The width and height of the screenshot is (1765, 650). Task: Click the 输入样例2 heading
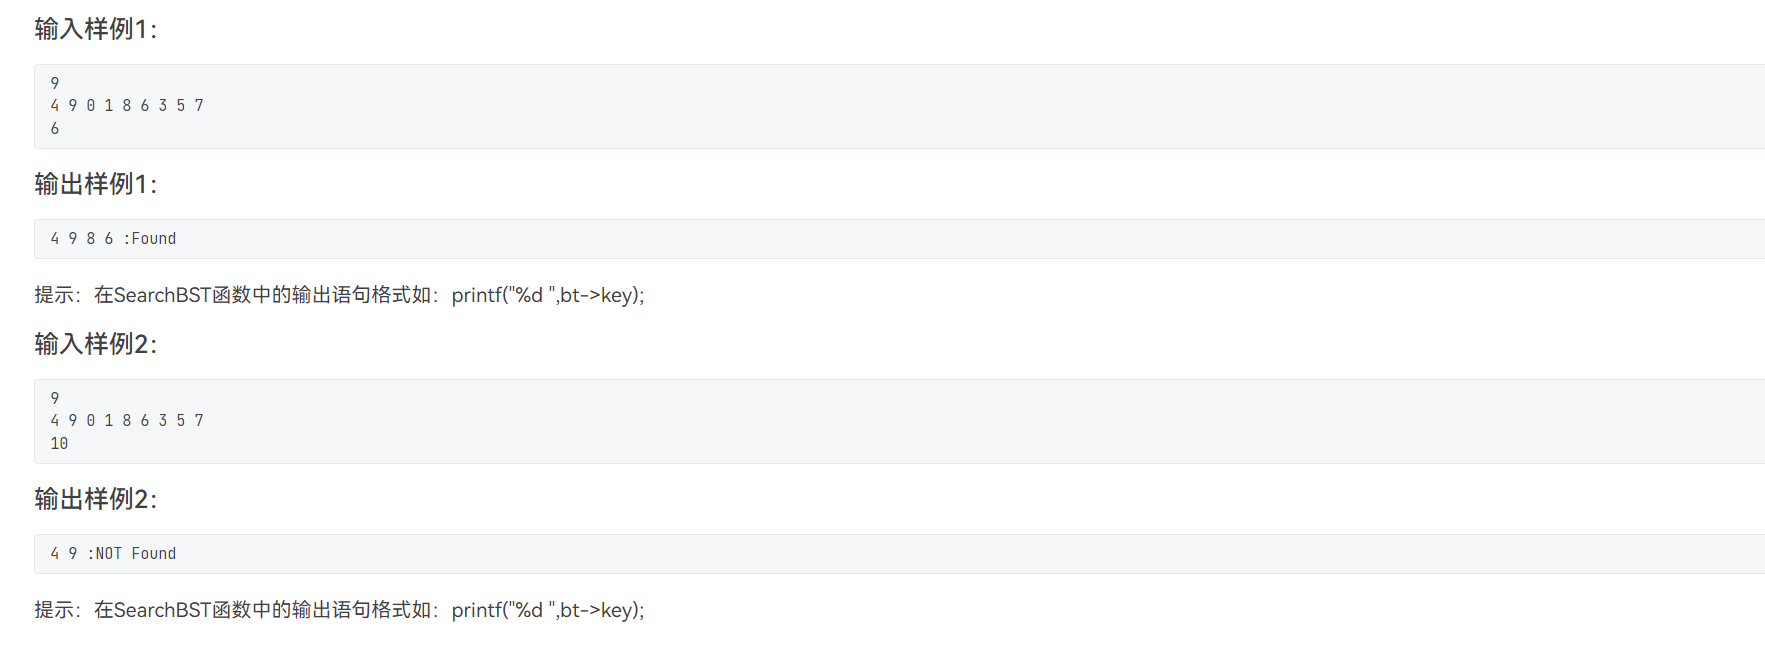tap(96, 344)
